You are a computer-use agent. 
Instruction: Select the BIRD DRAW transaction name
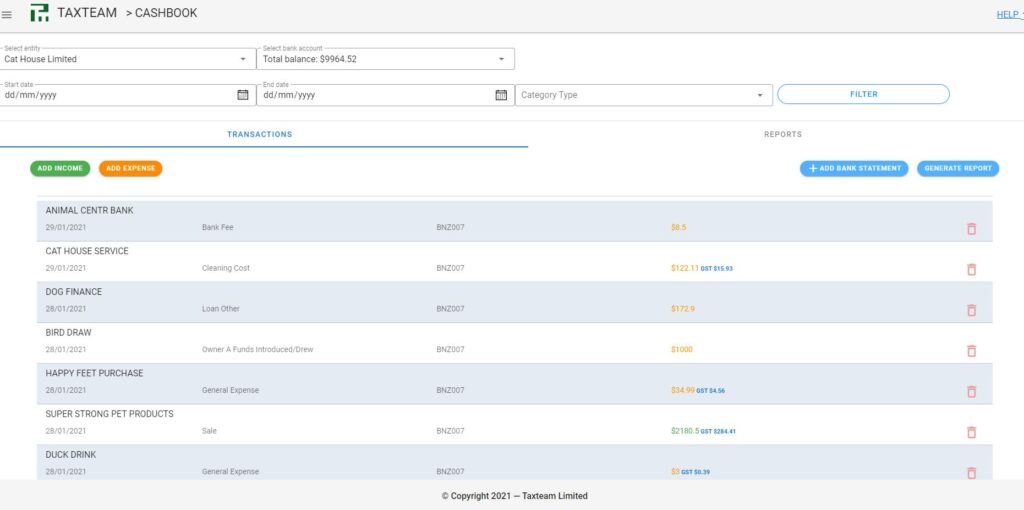click(69, 332)
